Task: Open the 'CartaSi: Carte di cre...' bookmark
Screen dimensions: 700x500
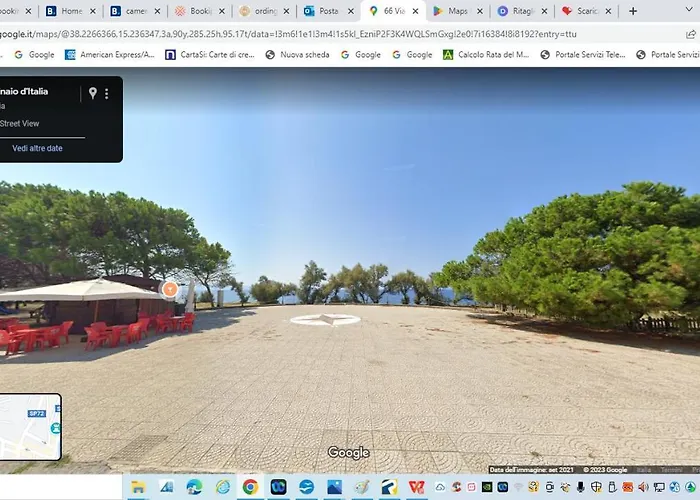Action: coord(210,54)
